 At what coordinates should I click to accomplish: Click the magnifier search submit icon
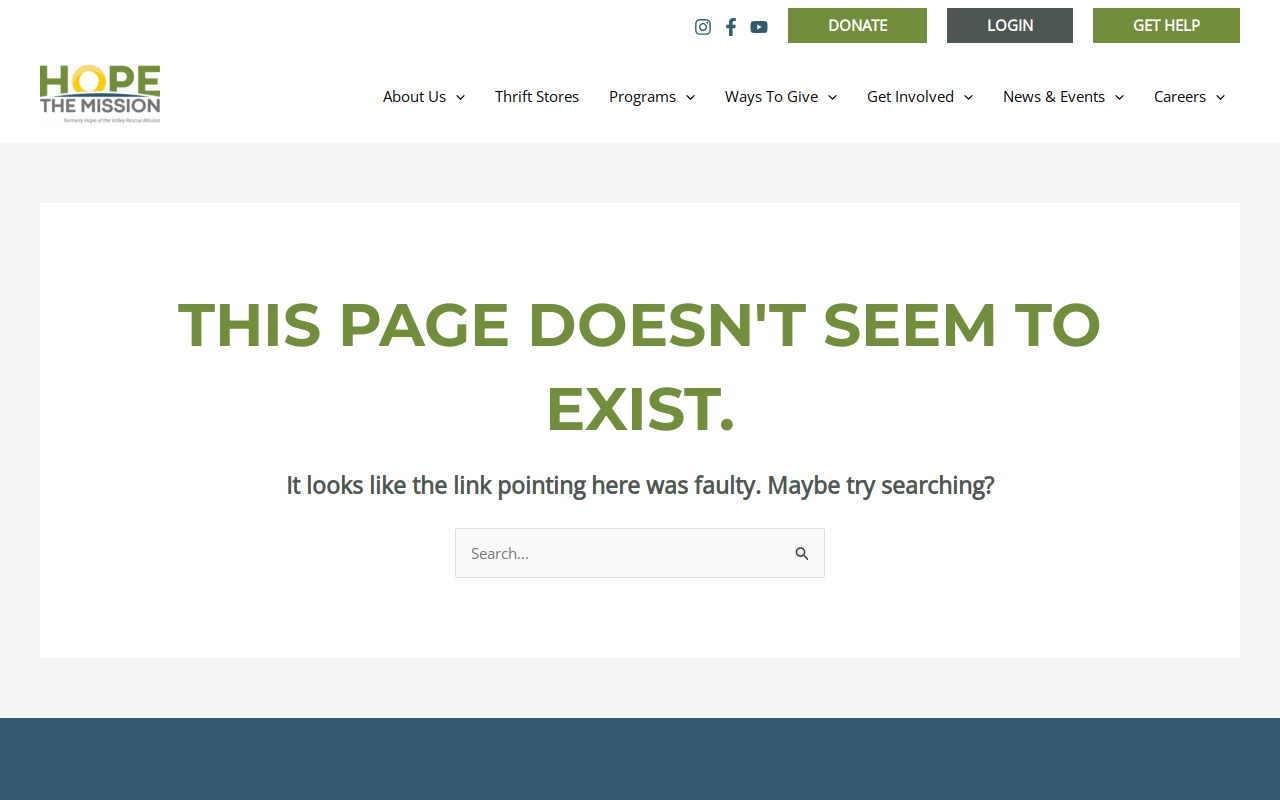tap(802, 553)
